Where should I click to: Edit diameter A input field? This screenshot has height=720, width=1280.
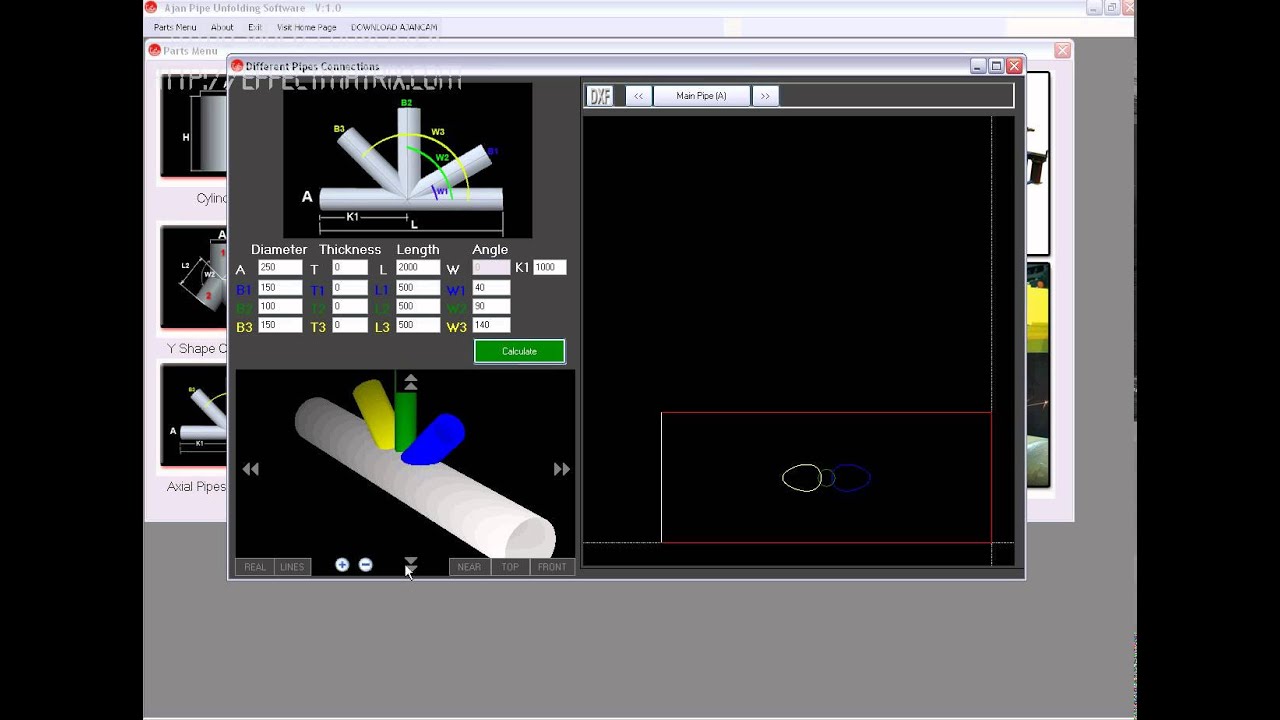pos(280,267)
